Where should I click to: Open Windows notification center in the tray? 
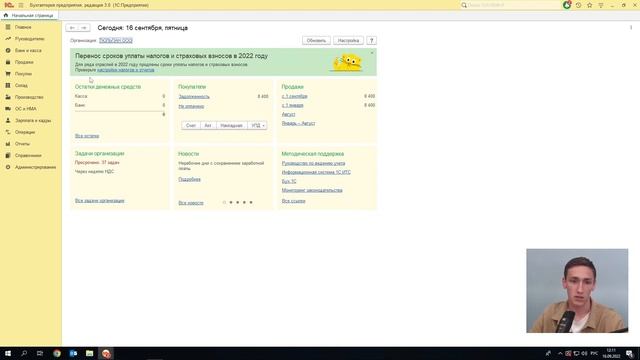tap(629, 353)
